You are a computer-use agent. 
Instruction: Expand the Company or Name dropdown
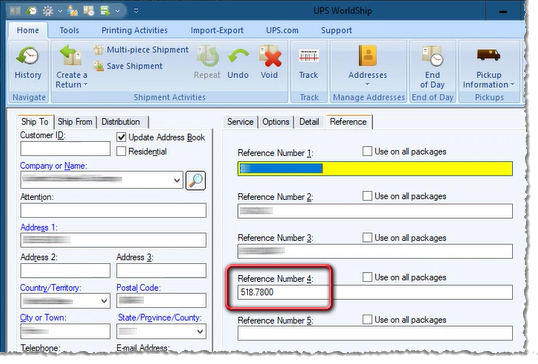click(x=177, y=180)
